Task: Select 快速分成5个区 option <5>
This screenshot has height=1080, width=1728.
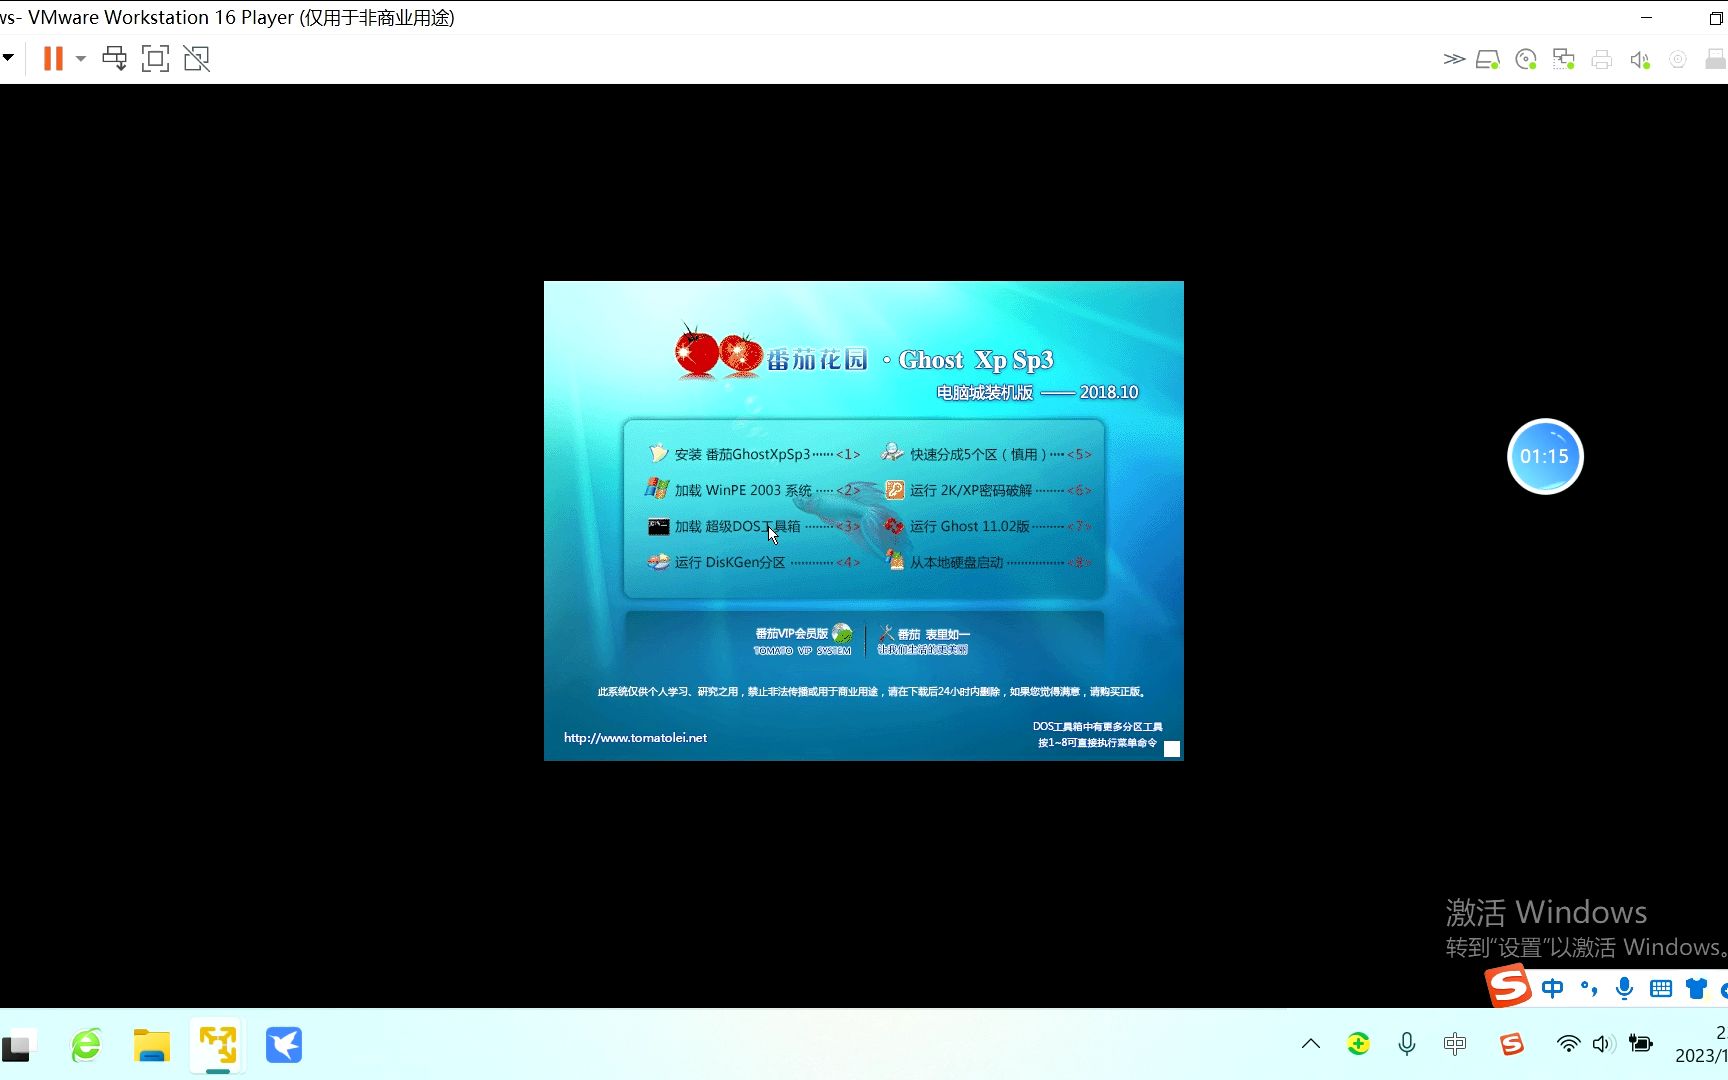Action: [987, 454]
